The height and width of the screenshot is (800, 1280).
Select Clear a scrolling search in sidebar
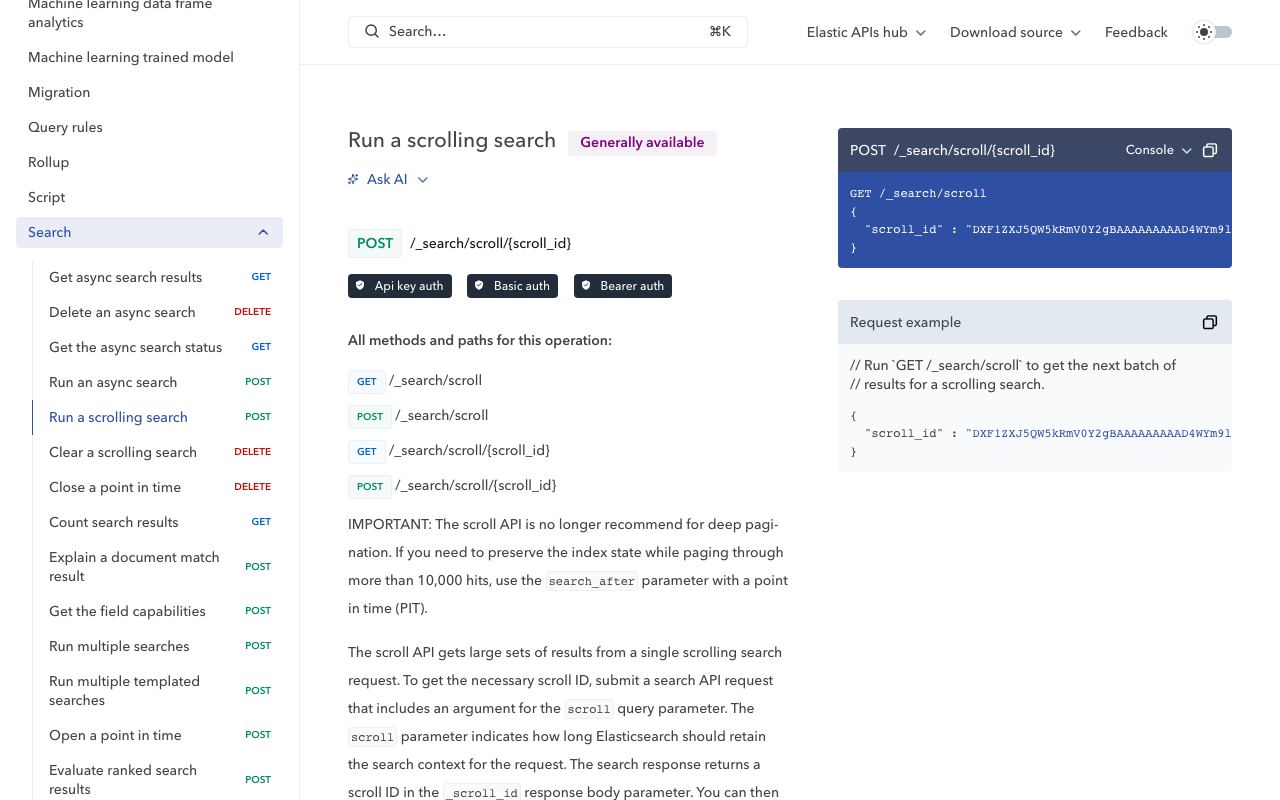tap(122, 452)
